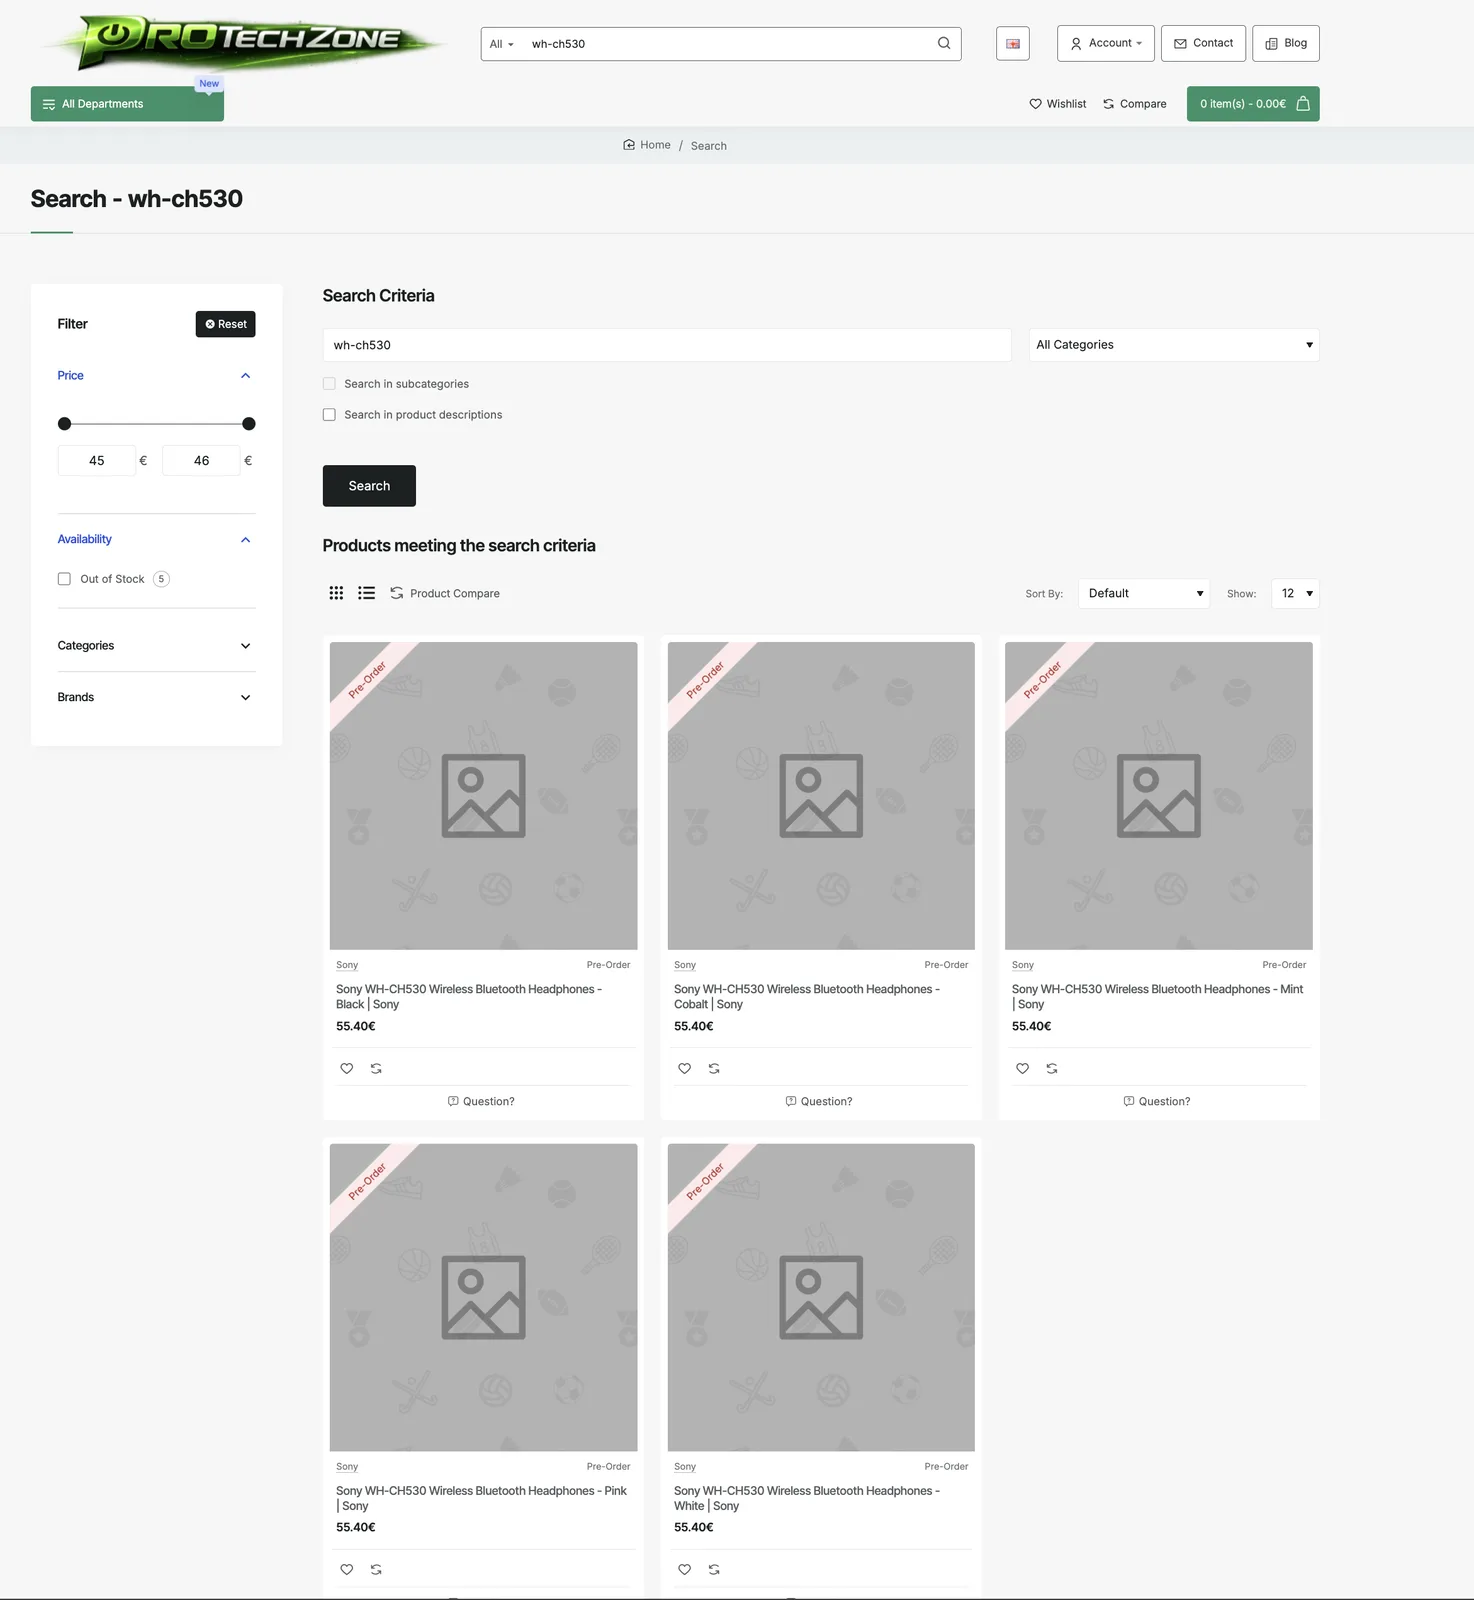
Task: Reset the filters
Action: pos(226,324)
